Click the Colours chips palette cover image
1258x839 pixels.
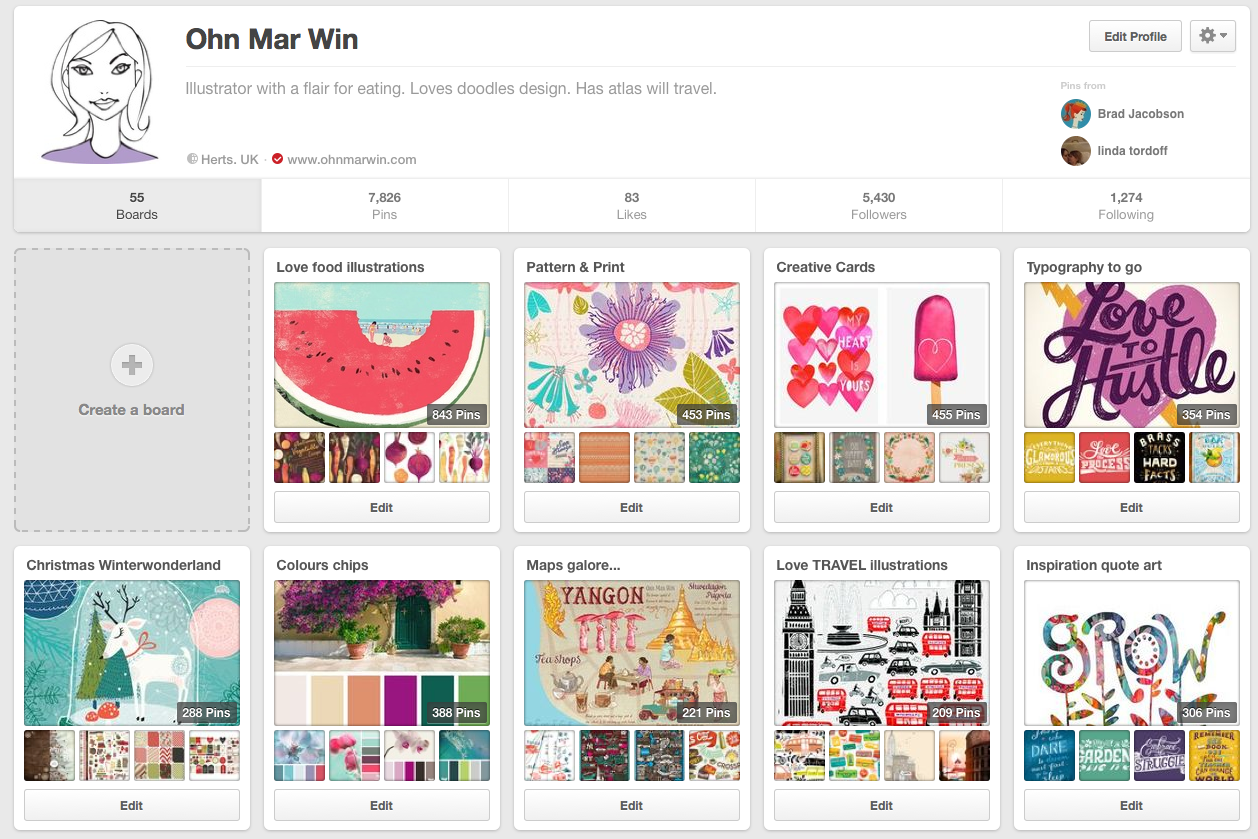pyautogui.click(x=382, y=653)
